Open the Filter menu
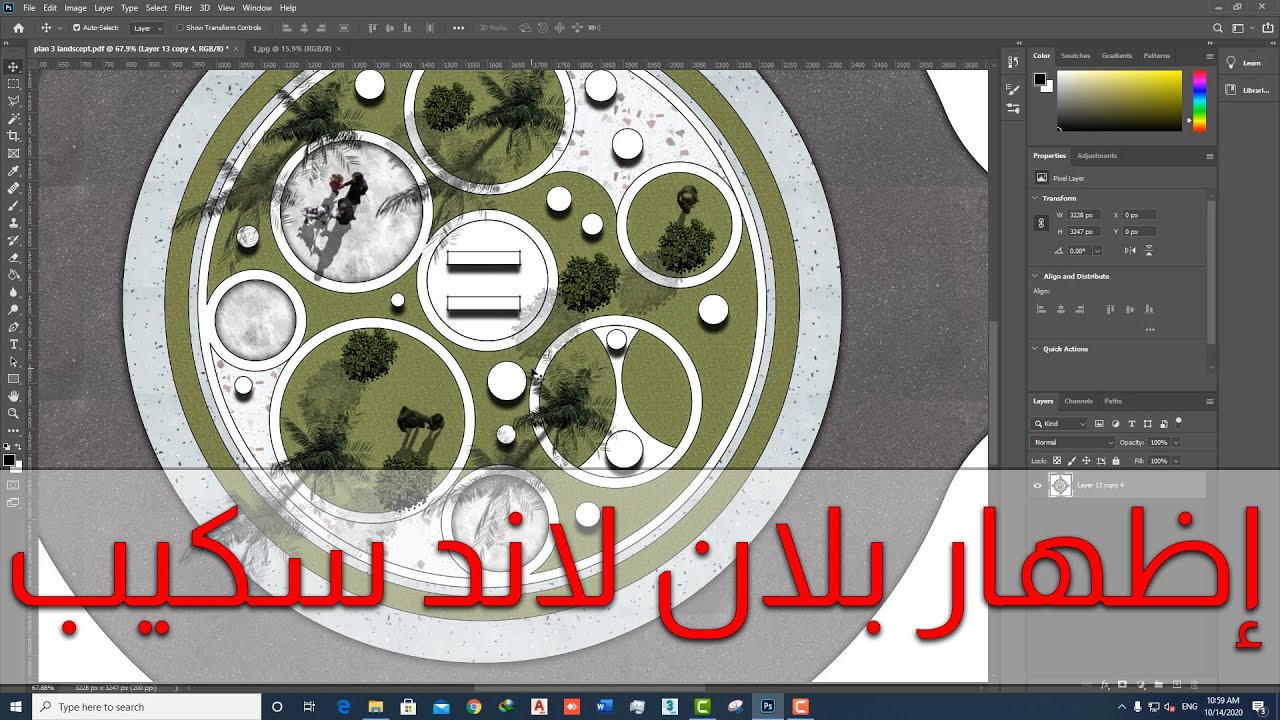The image size is (1280, 720). (183, 8)
